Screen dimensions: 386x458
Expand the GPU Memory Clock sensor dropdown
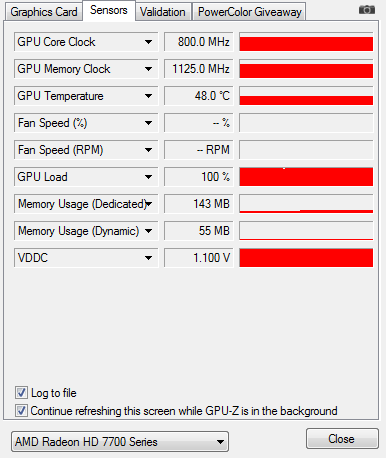click(x=148, y=69)
